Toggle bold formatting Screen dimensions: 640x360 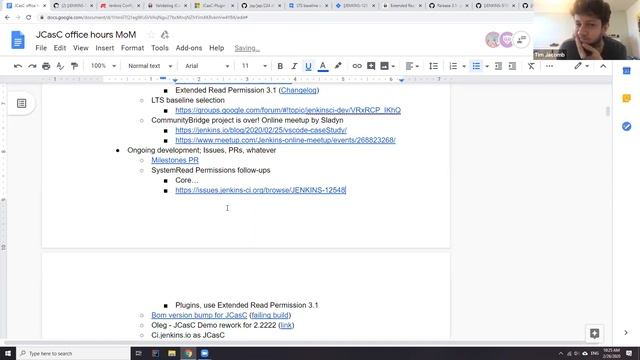coord(280,66)
